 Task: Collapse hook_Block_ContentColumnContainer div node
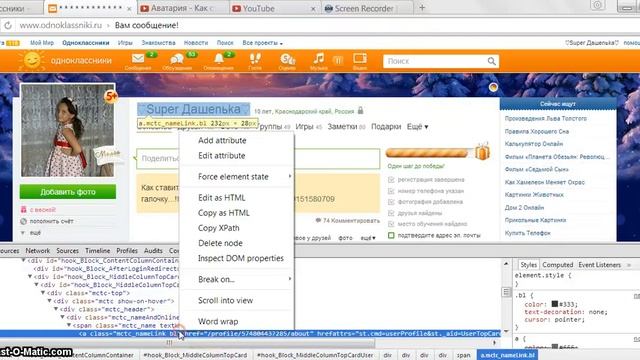click(24, 260)
